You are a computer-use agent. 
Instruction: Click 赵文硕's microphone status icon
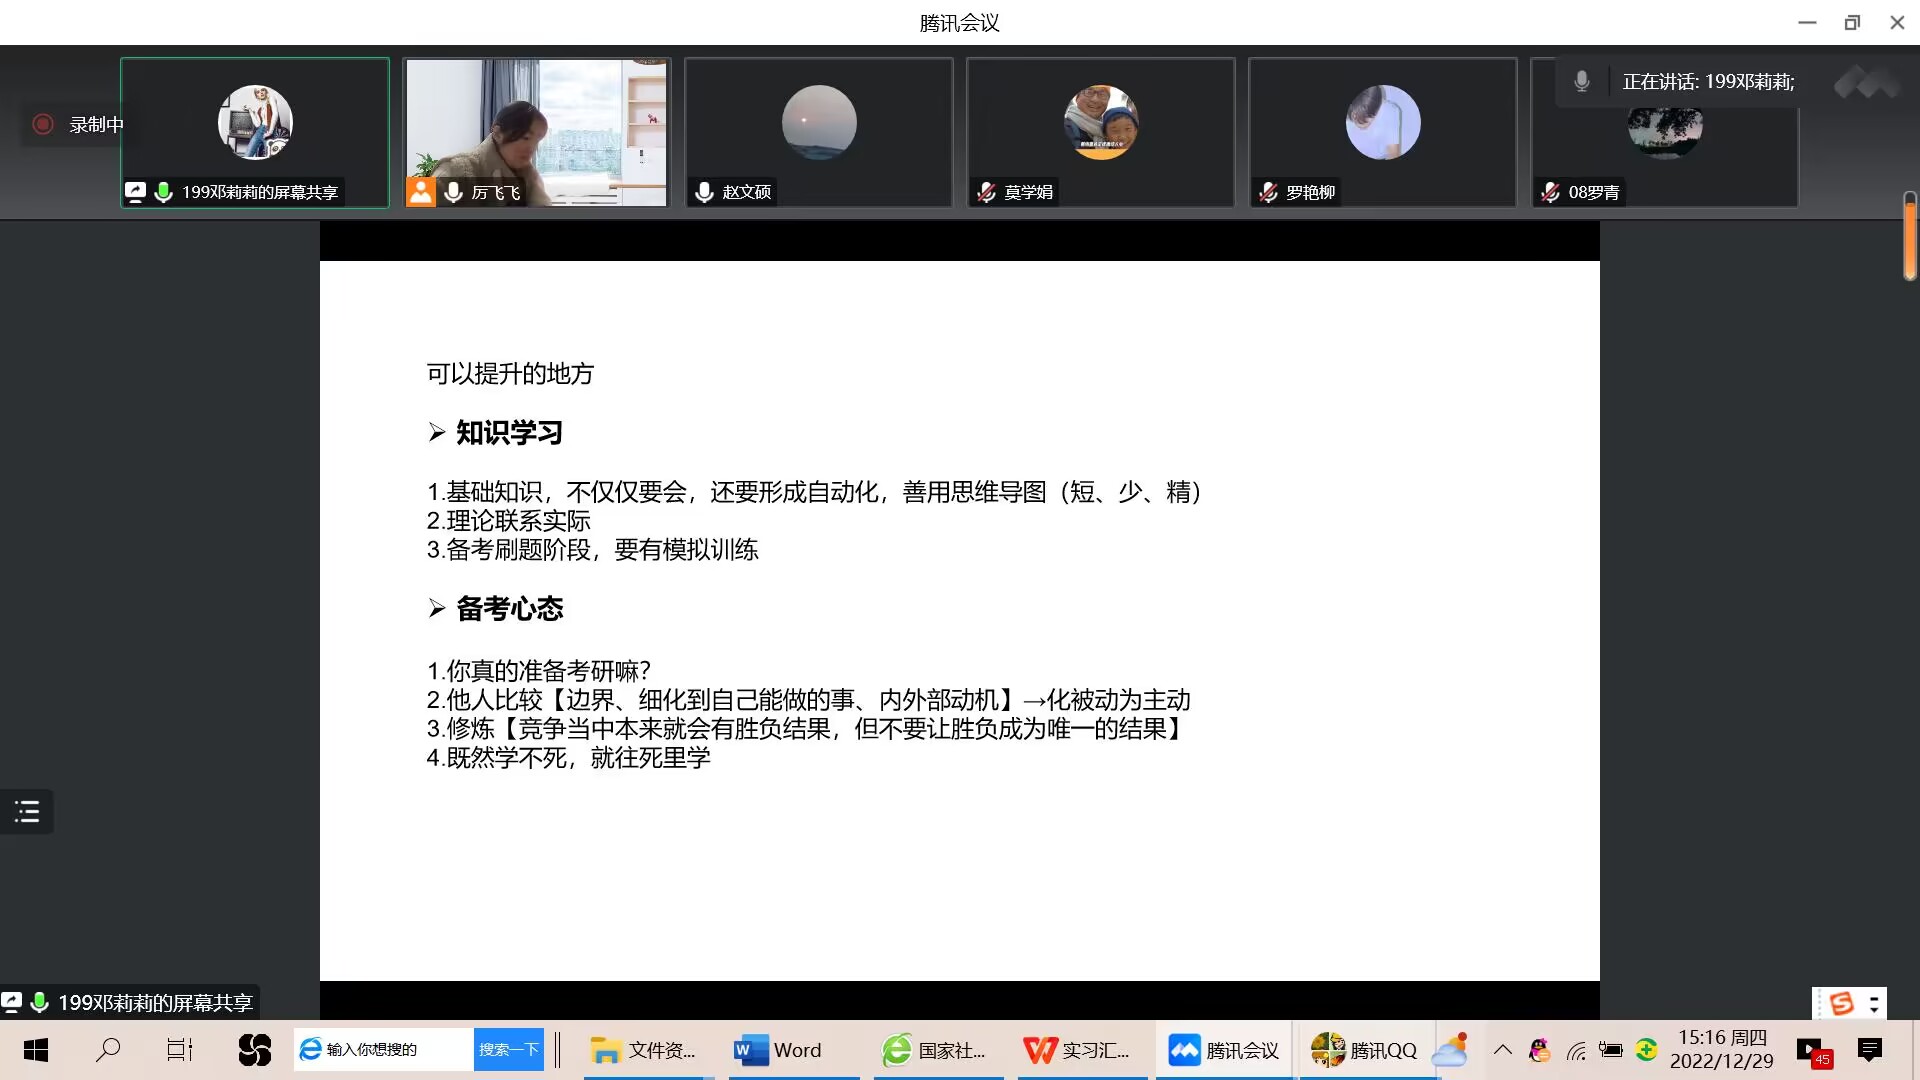pos(704,192)
